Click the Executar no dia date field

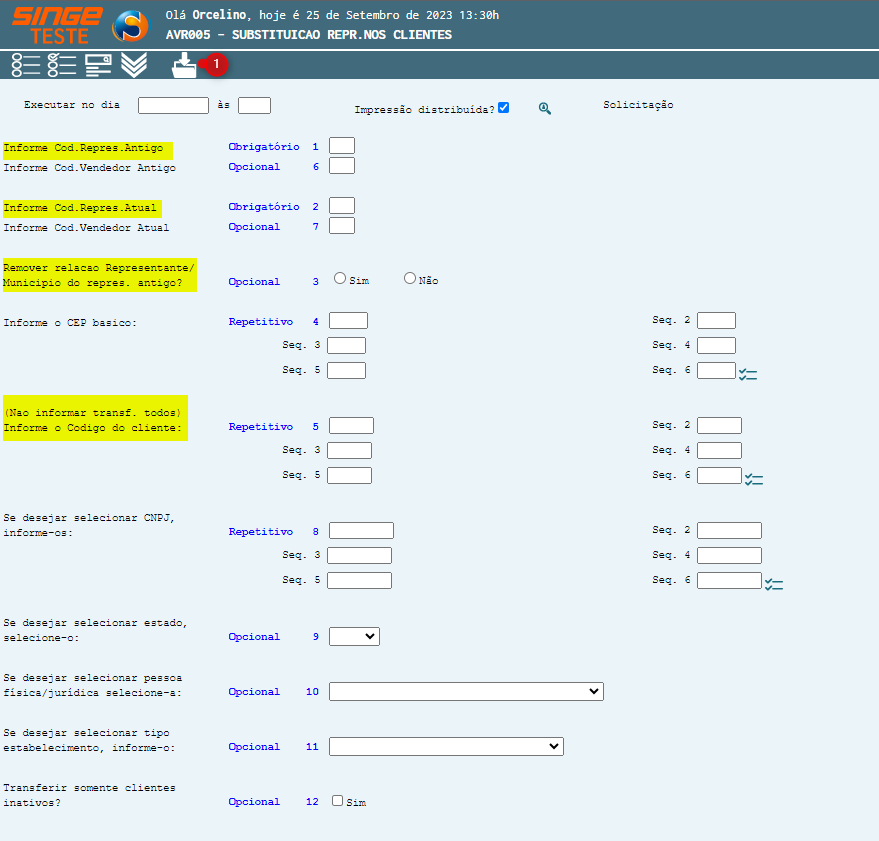[x=173, y=105]
